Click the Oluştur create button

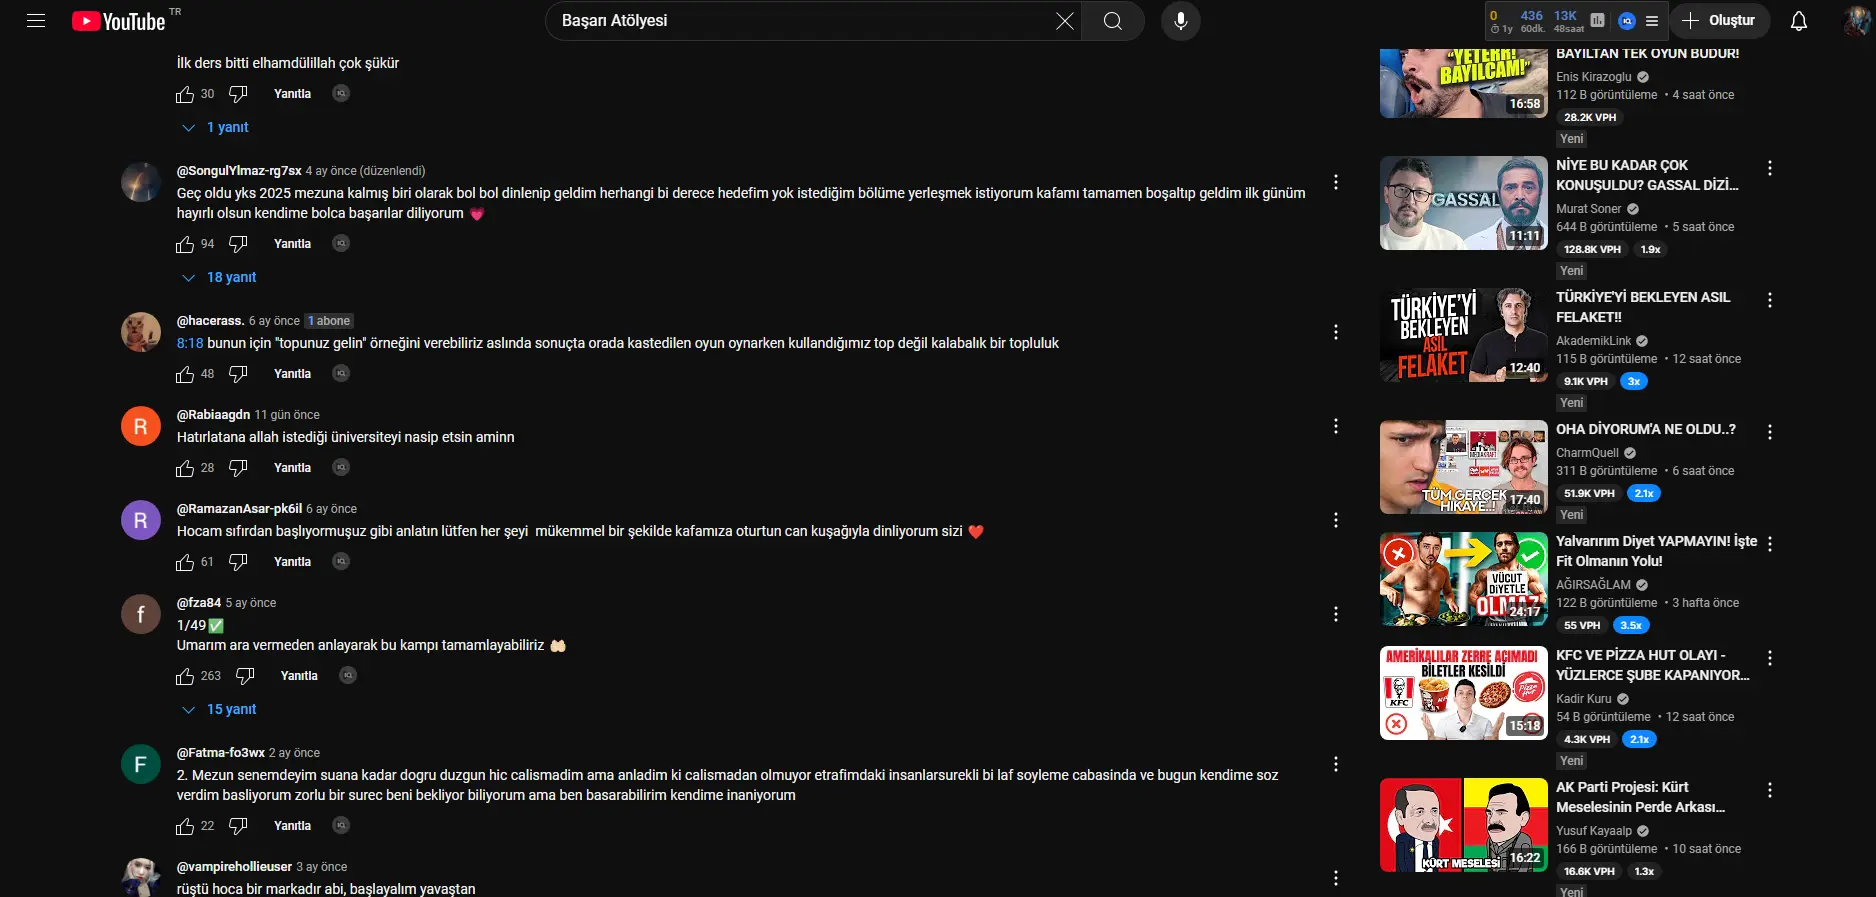(1719, 21)
